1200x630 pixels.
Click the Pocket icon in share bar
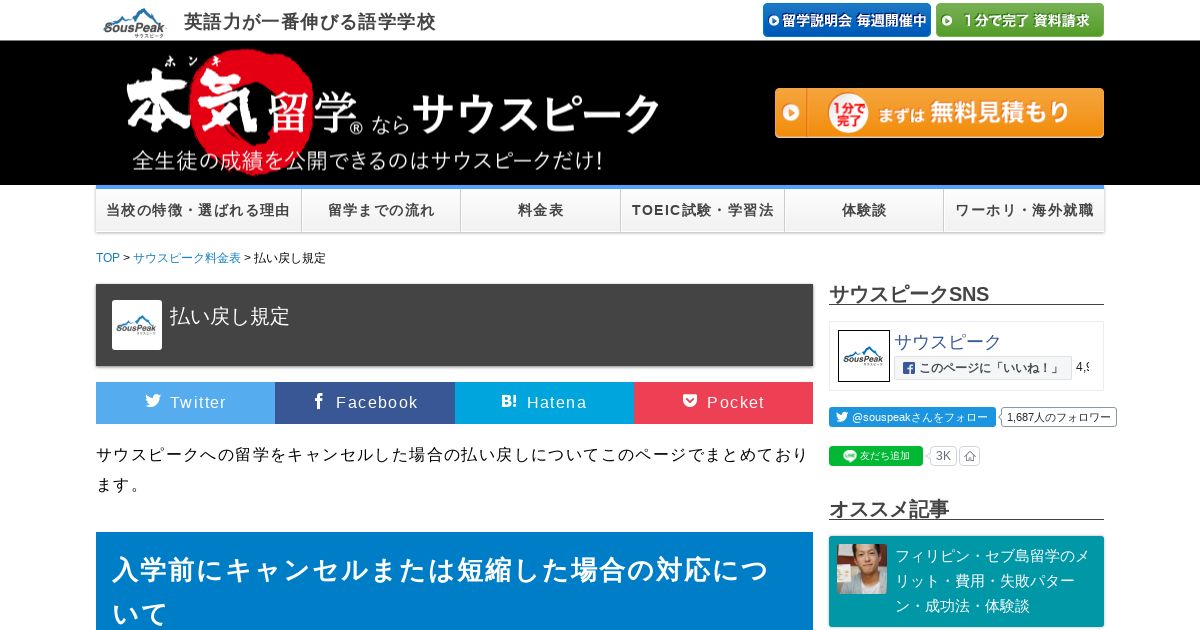click(690, 401)
